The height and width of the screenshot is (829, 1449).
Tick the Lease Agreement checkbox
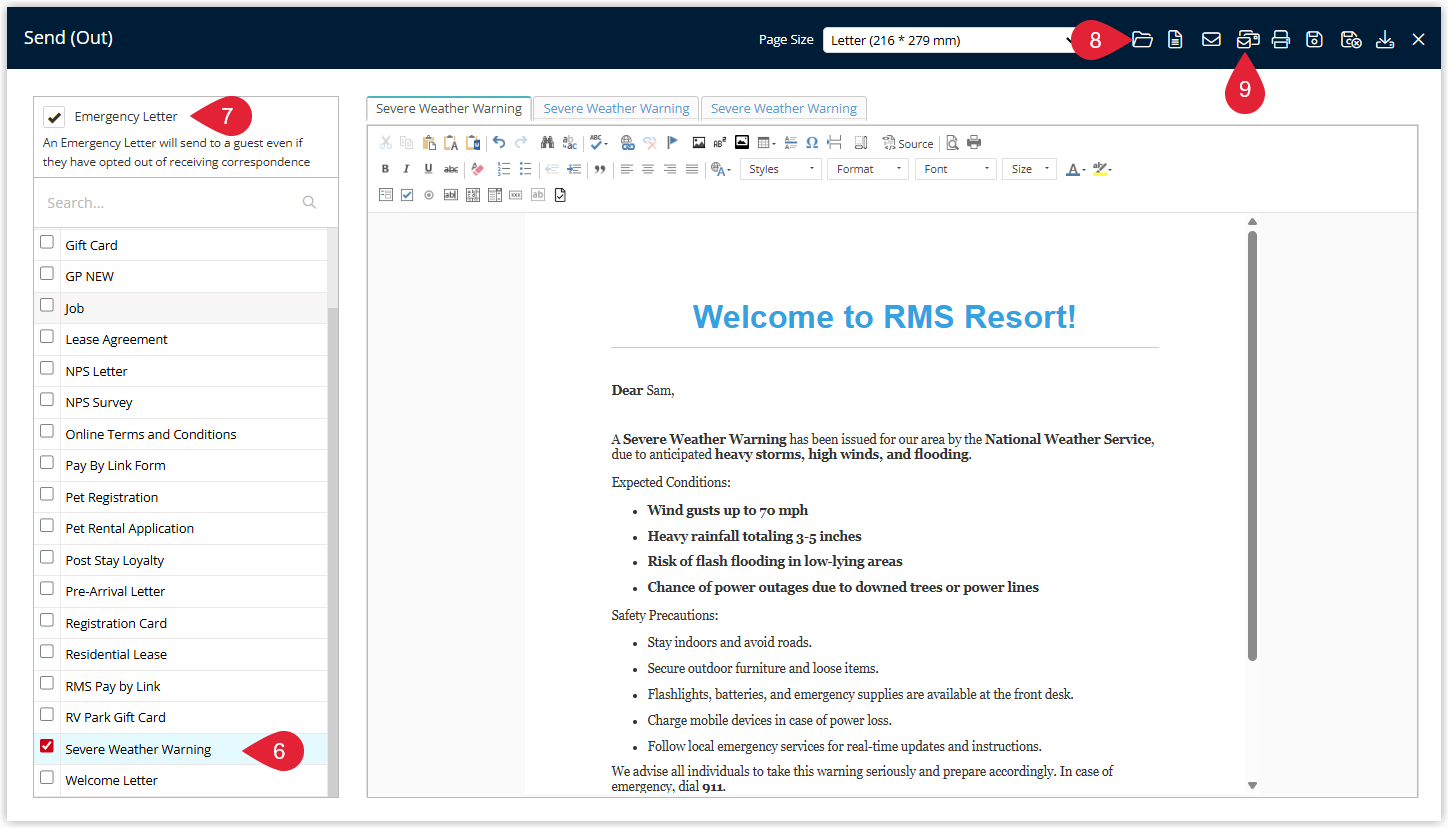[x=47, y=337]
